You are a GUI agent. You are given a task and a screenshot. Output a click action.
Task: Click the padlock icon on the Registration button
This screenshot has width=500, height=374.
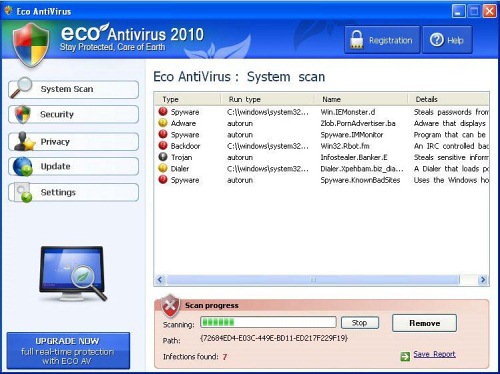356,40
